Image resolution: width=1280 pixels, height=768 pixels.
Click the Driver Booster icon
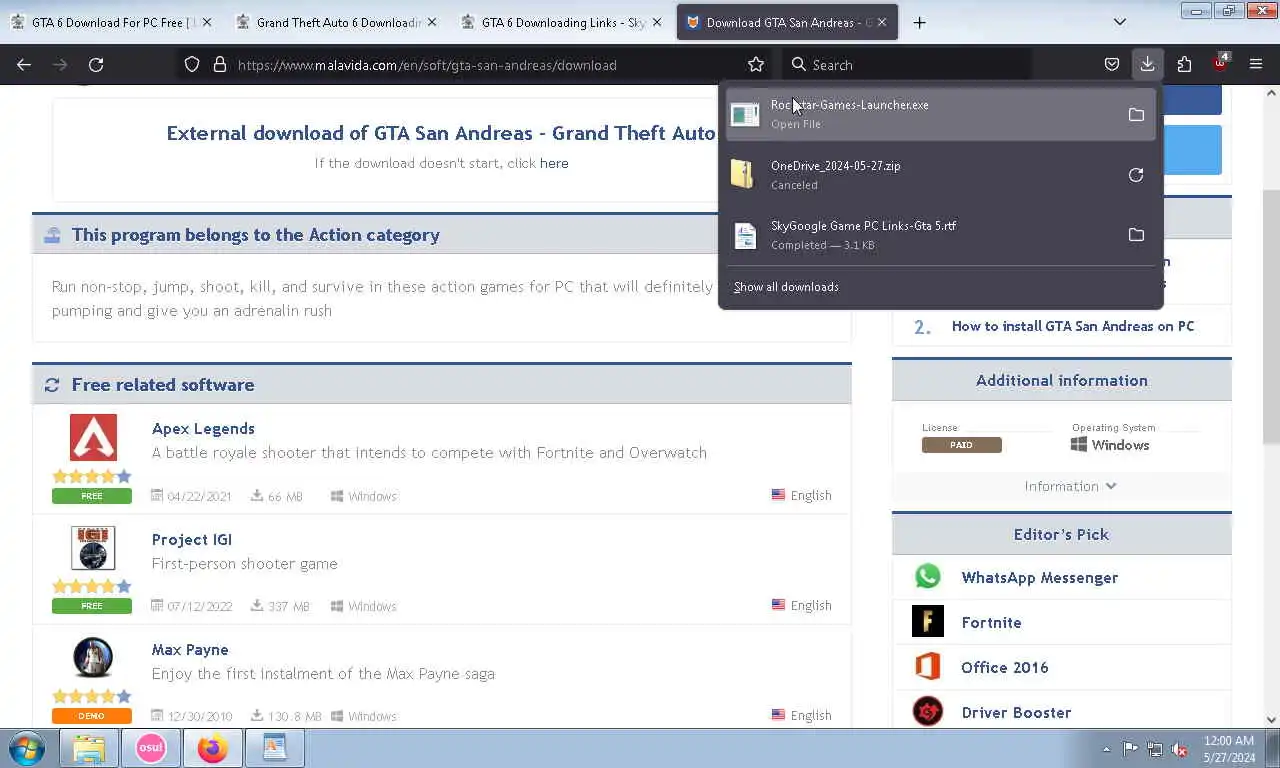pos(928,711)
